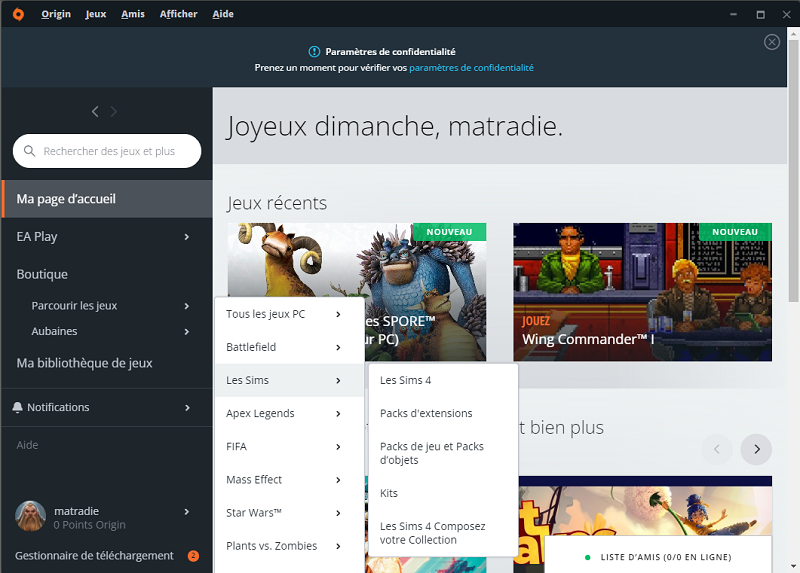This screenshot has height=573, width=800.
Task: Click the vertical scrollbar thumb
Action: (793, 170)
